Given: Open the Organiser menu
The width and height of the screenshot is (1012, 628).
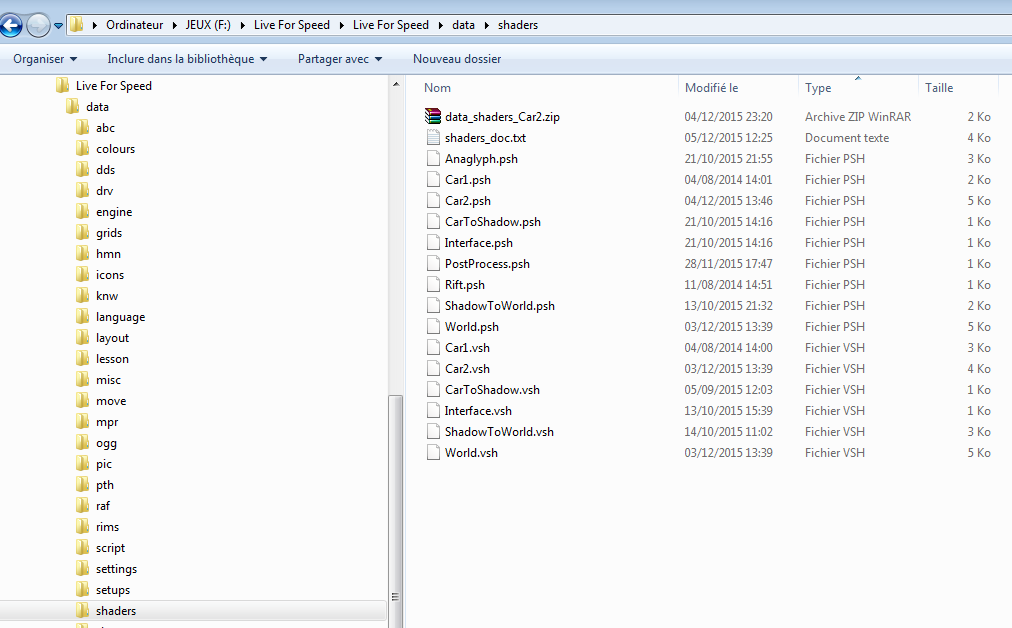Looking at the screenshot, I should [x=45, y=59].
